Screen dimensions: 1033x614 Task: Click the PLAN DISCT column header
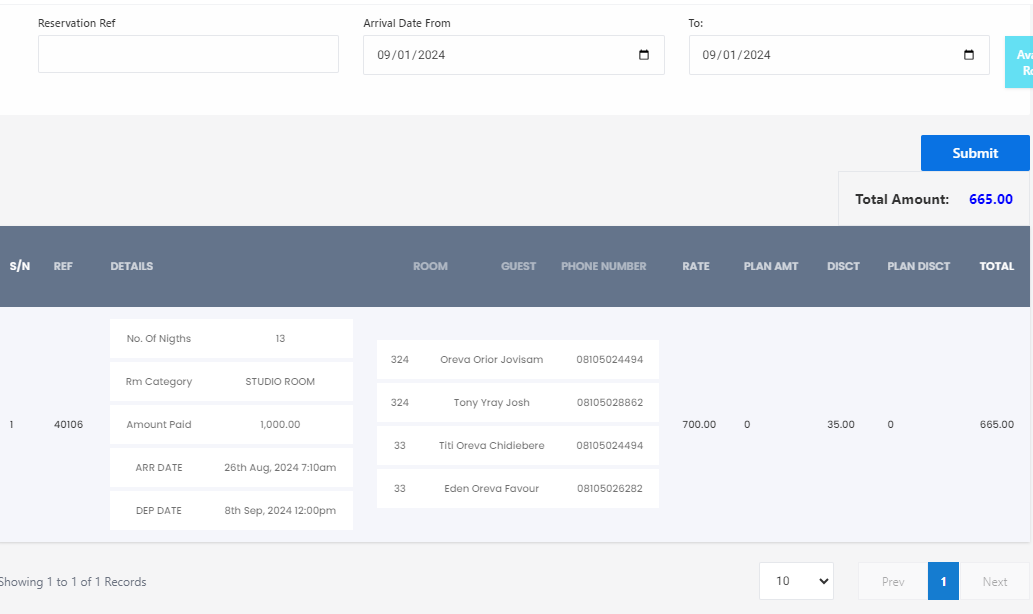point(918,266)
